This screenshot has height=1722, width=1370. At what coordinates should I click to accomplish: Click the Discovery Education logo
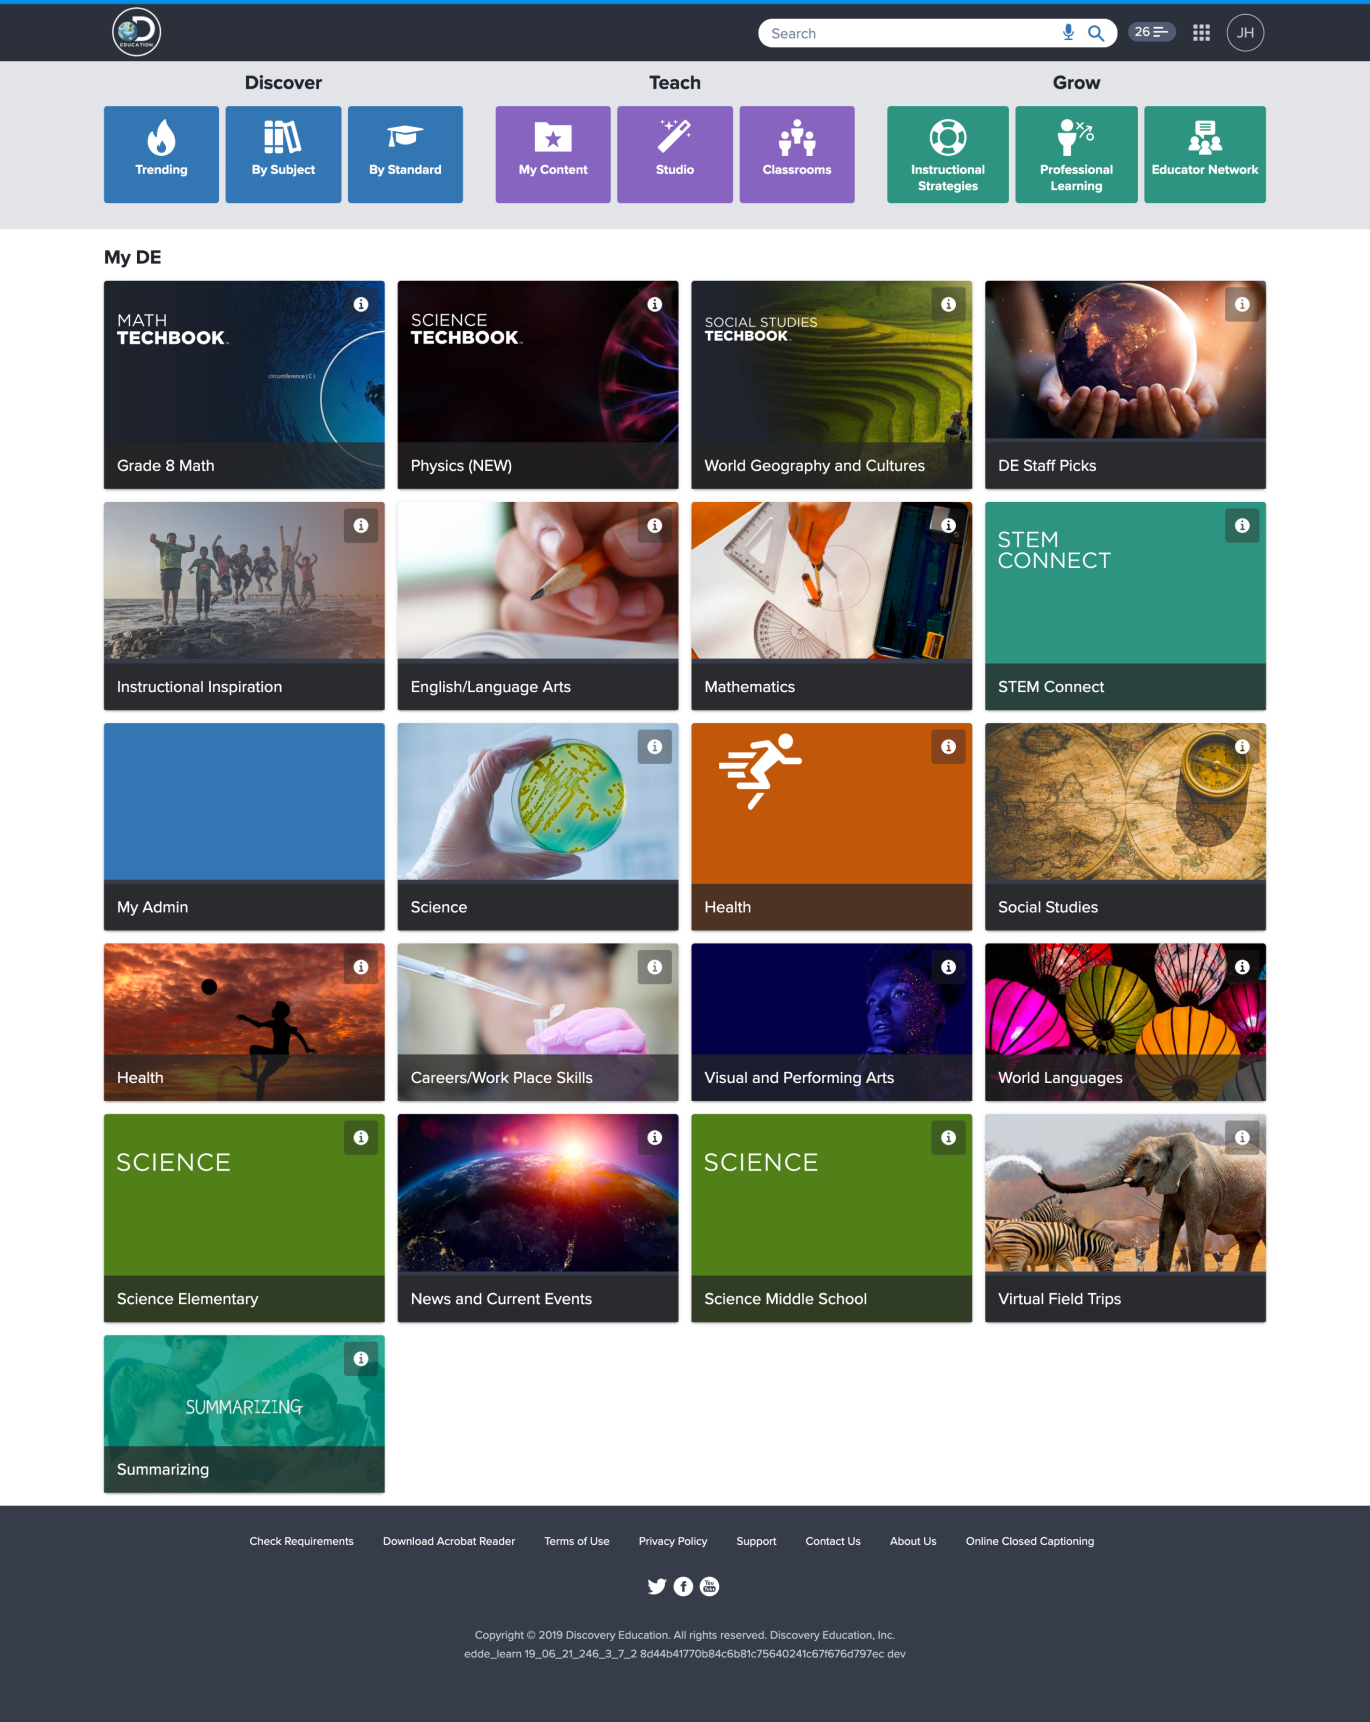(x=136, y=32)
